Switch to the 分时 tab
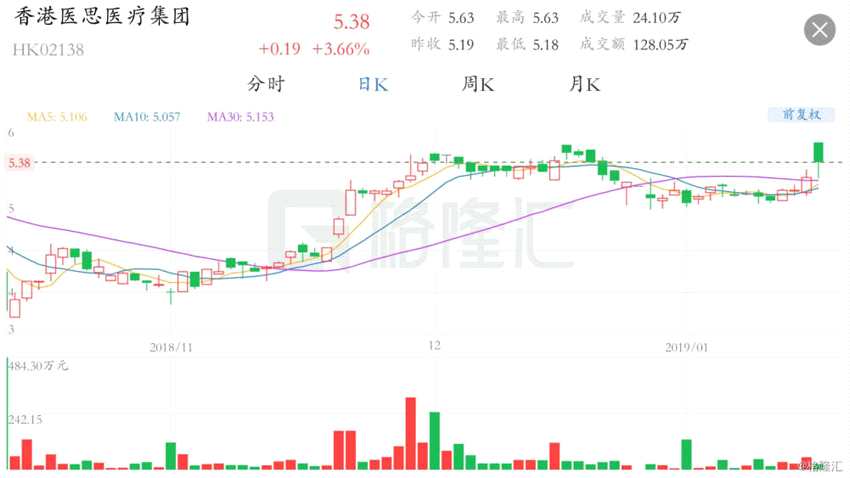850x478 pixels. [x=266, y=84]
